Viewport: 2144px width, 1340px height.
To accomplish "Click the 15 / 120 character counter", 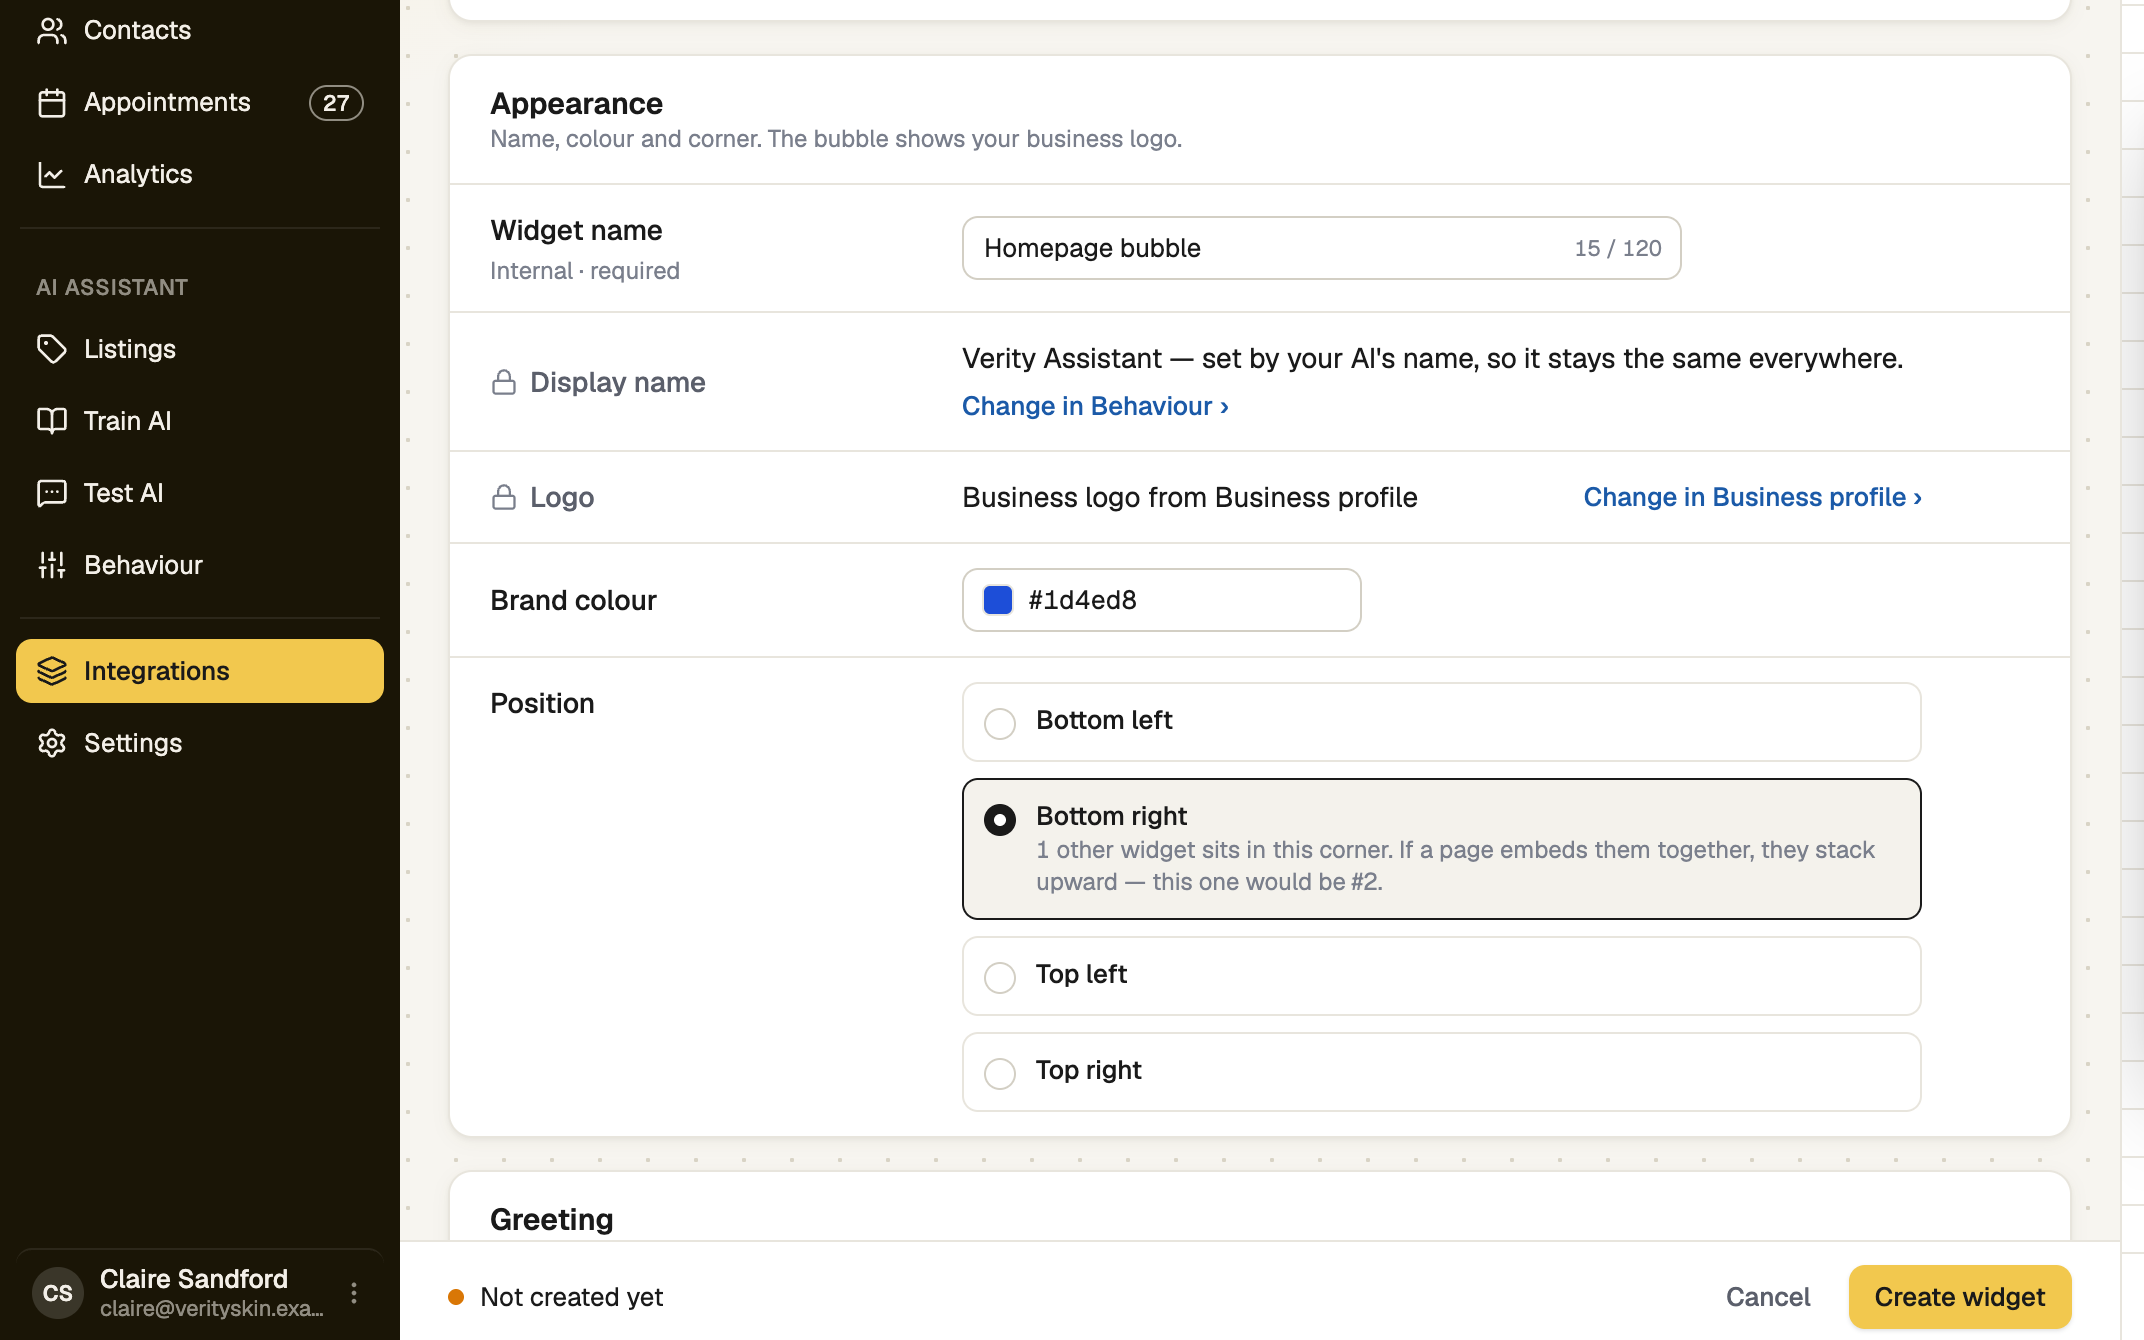I will [1618, 248].
